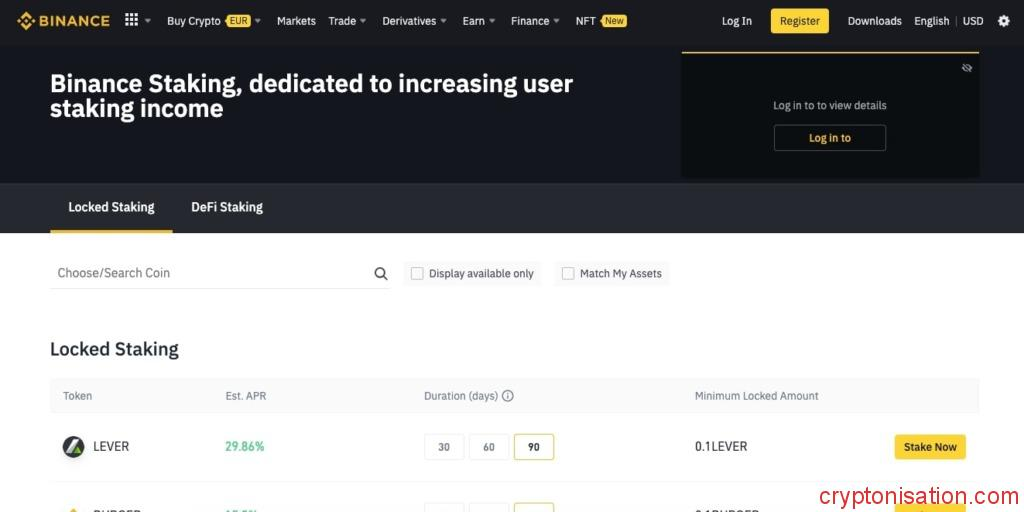Open the settings gear icon
The image size is (1024, 512).
coord(1004,21)
